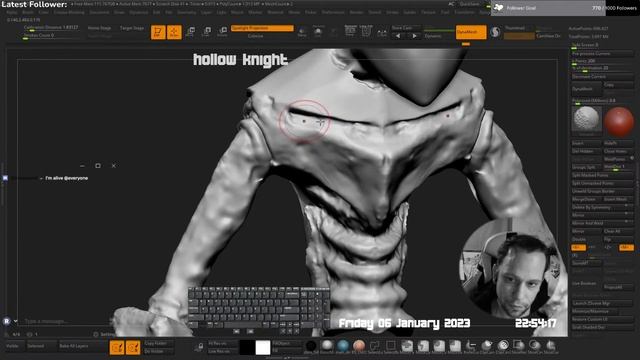Open the Texture menu
This screenshot has width=640, height=360.
click(x=428, y=13)
